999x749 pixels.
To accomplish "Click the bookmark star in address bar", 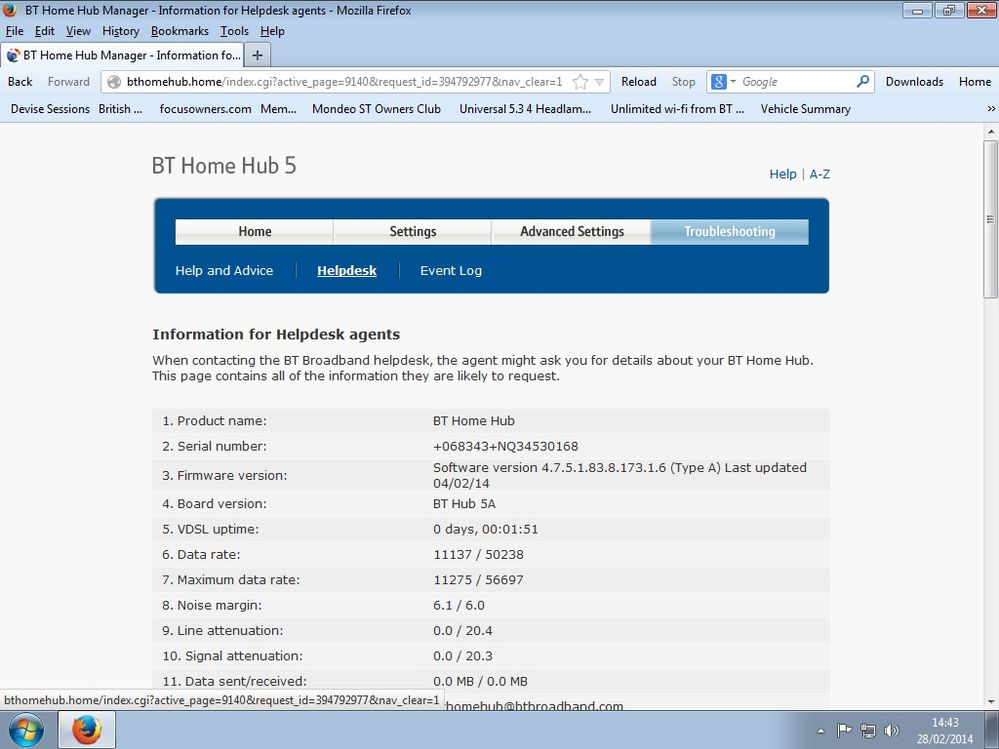I will pyautogui.click(x=580, y=82).
